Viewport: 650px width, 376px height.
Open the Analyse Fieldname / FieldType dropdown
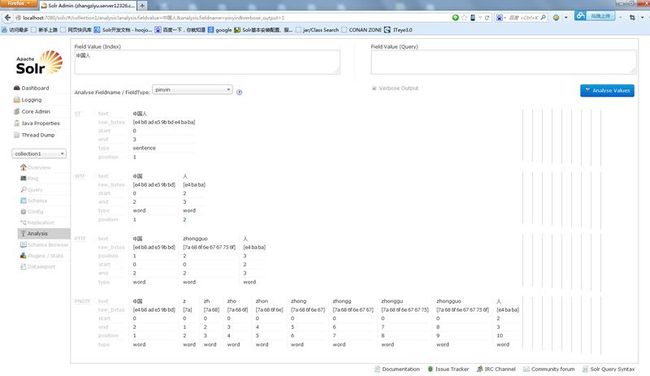192,90
